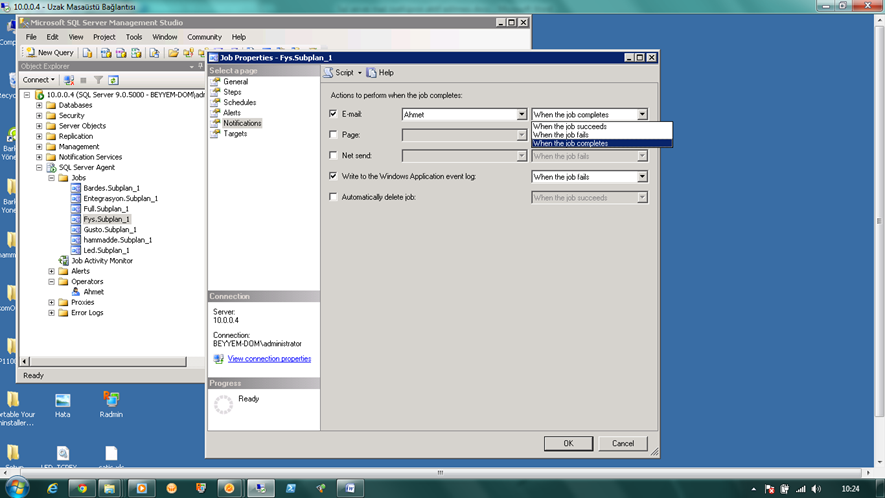Click the Analysis Services XMLA Query toolbar icon
Image resolution: width=885 pixels, height=498 pixels.
click(x=136, y=53)
